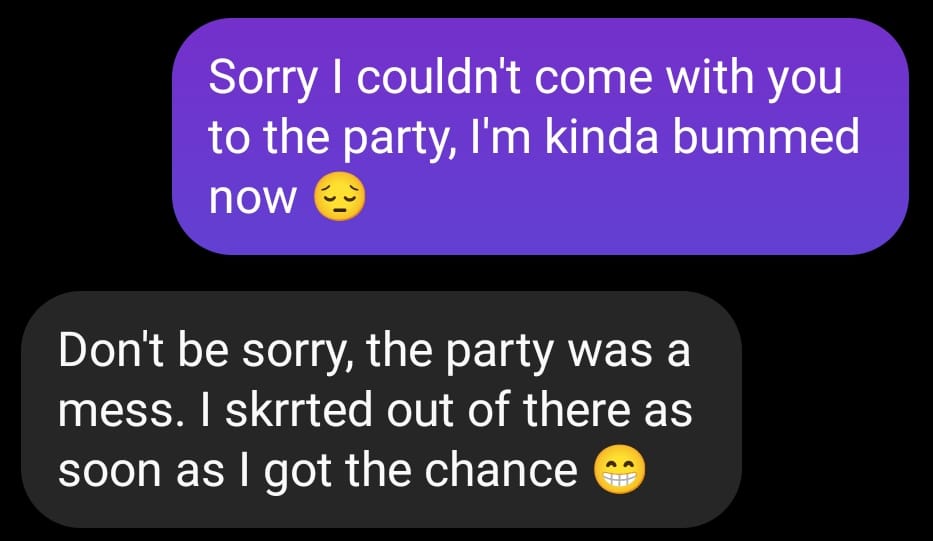Click the word "kinda" in the purple message
The height and width of the screenshot is (541, 933).
click(602, 137)
